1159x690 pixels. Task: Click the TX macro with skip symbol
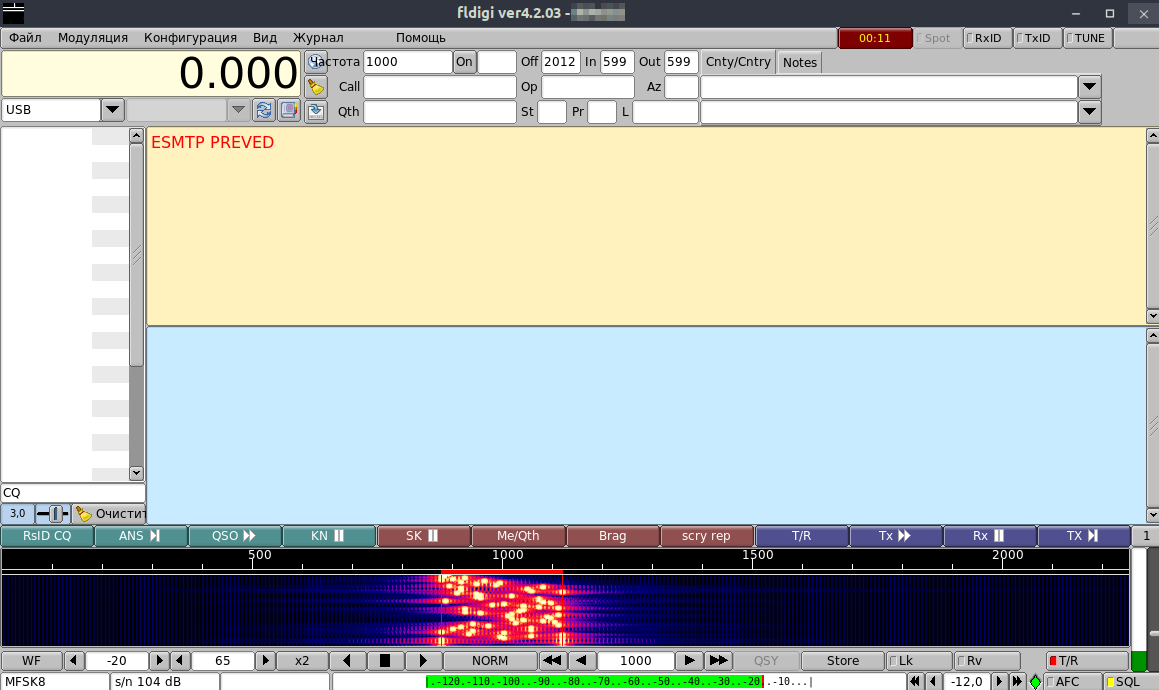point(1084,536)
